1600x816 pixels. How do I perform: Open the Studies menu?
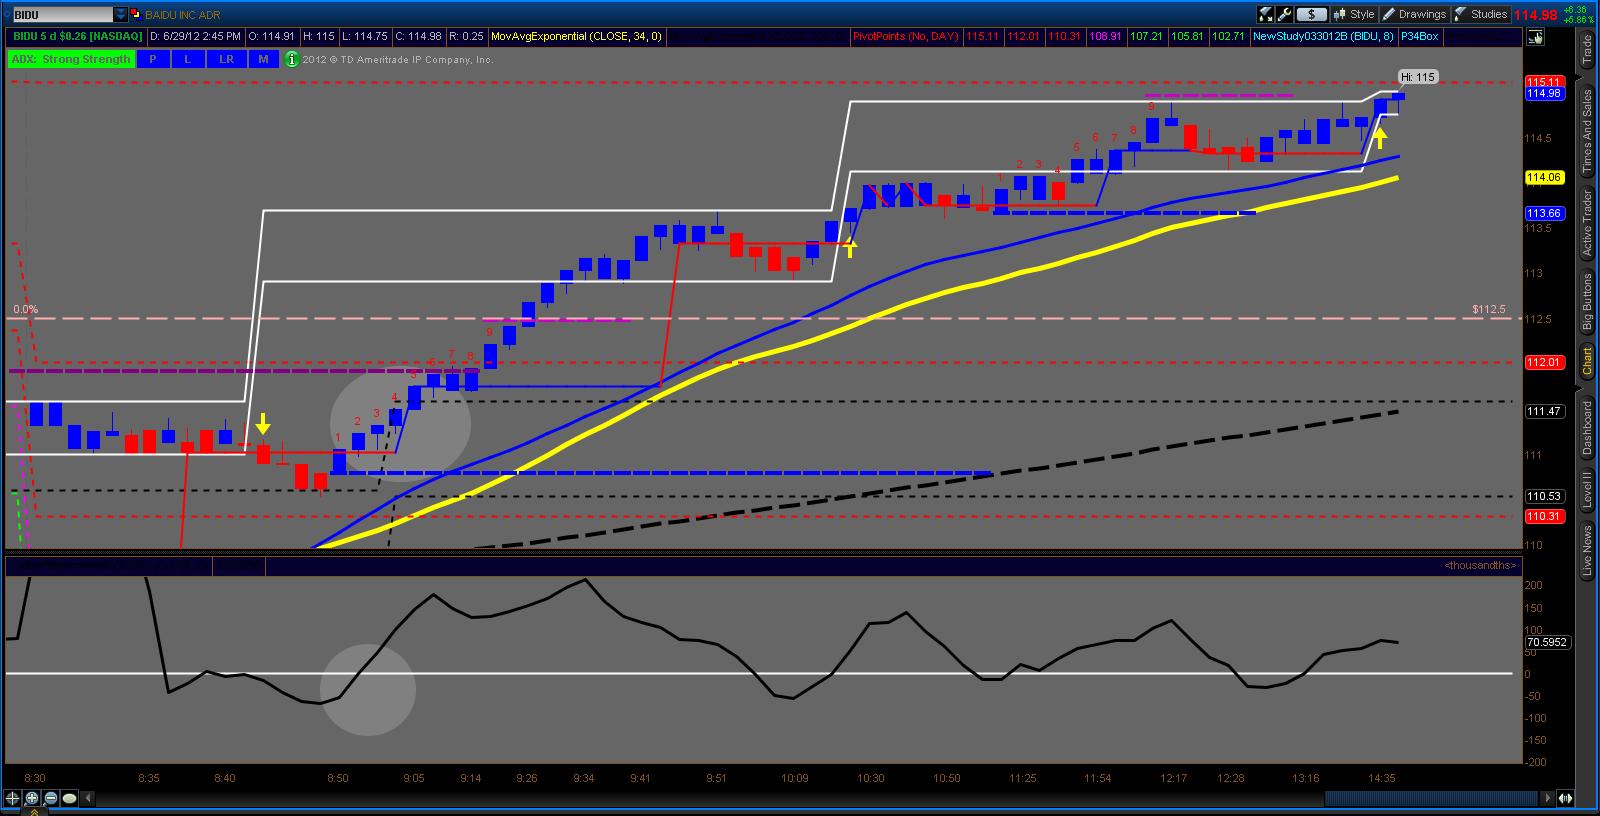click(1481, 14)
